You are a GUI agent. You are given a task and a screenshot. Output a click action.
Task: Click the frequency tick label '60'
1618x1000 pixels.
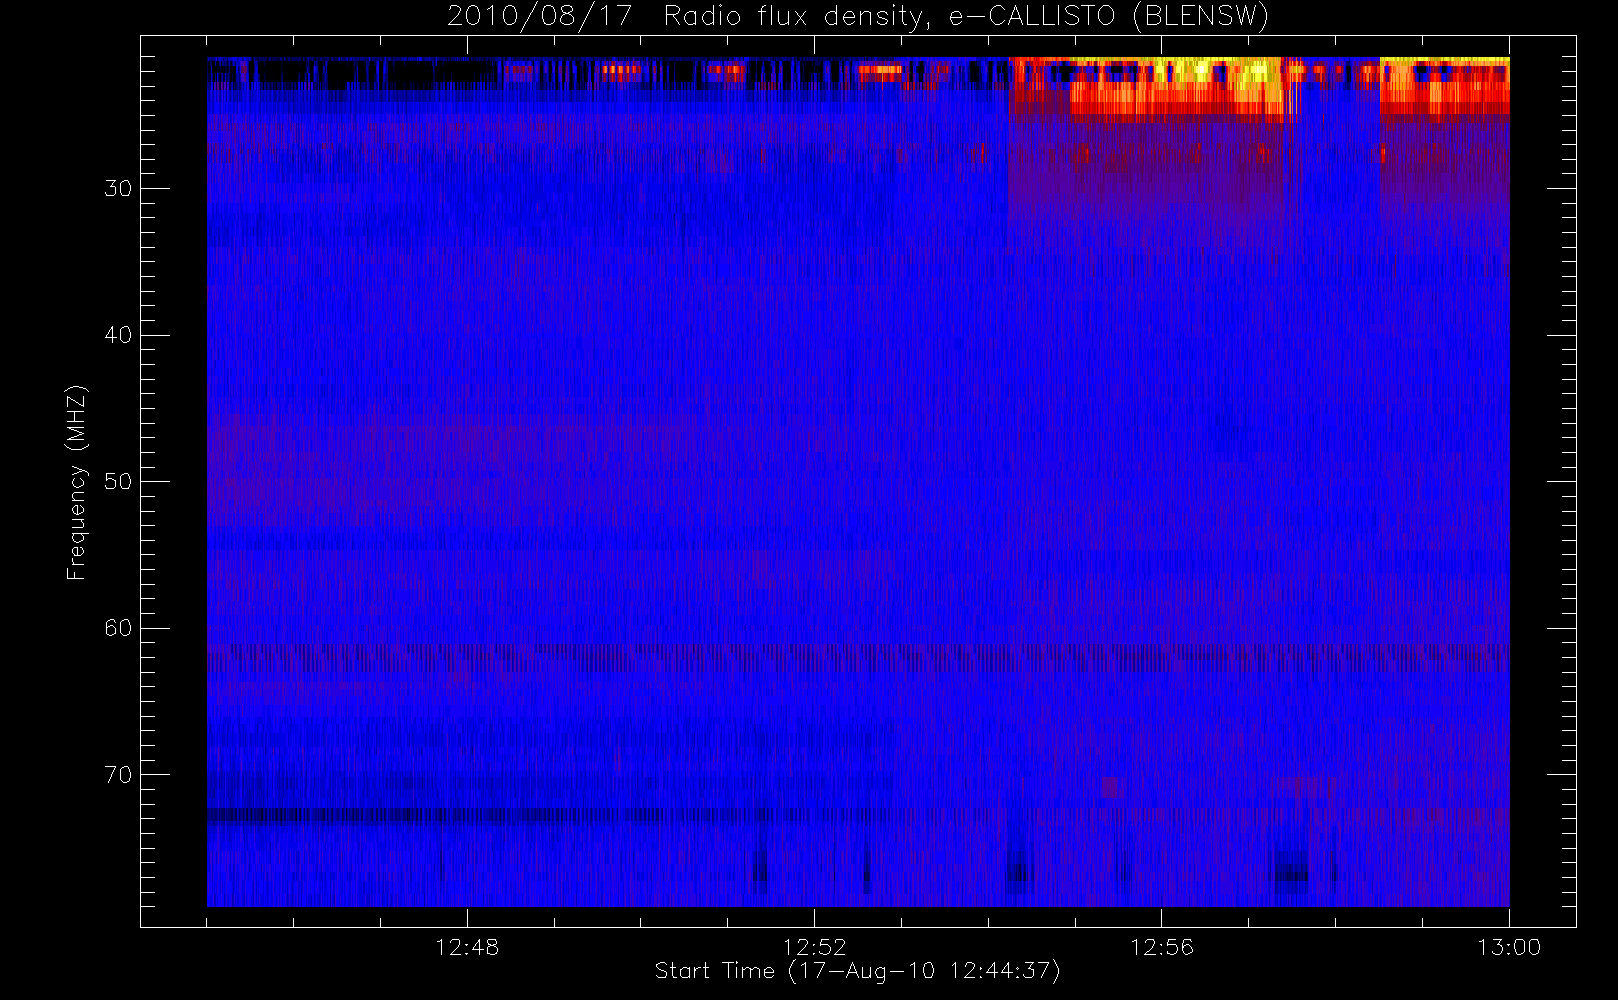pos(118,628)
